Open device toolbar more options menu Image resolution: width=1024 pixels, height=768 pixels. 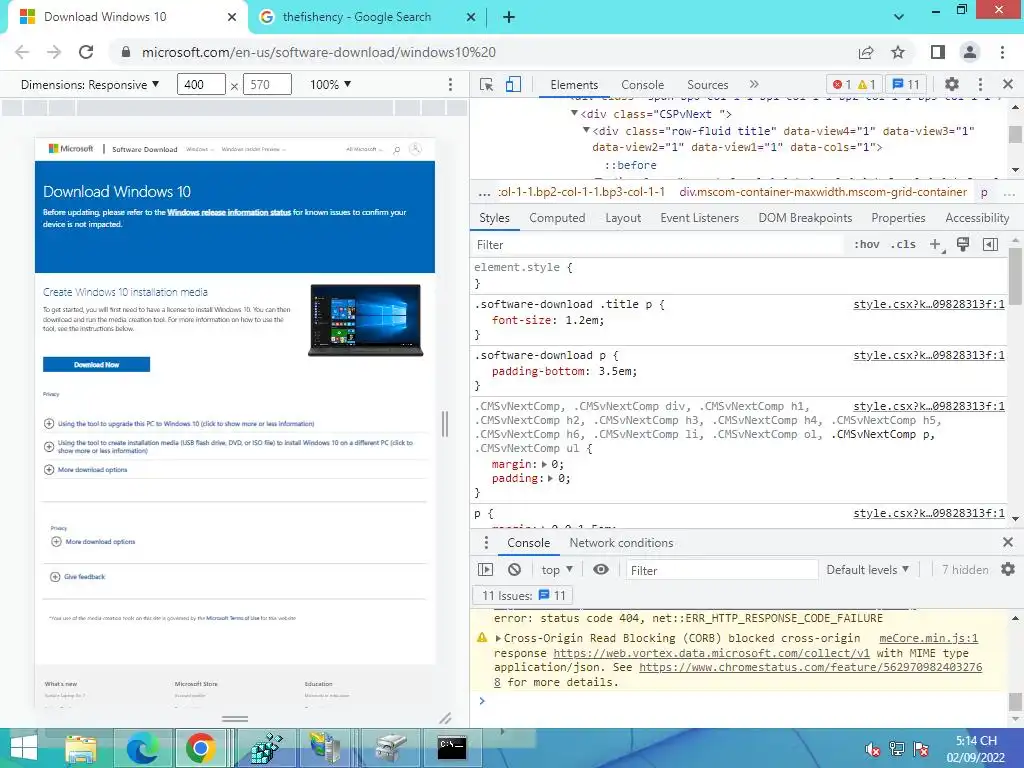point(450,85)
